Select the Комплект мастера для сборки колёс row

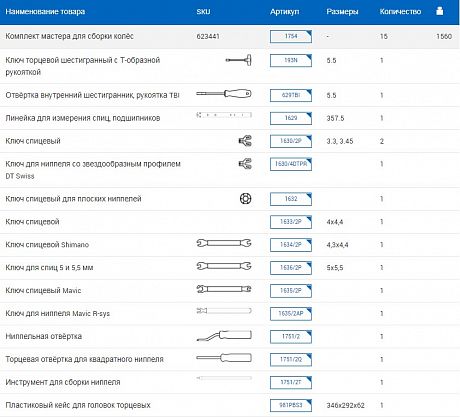click(230, 36)
